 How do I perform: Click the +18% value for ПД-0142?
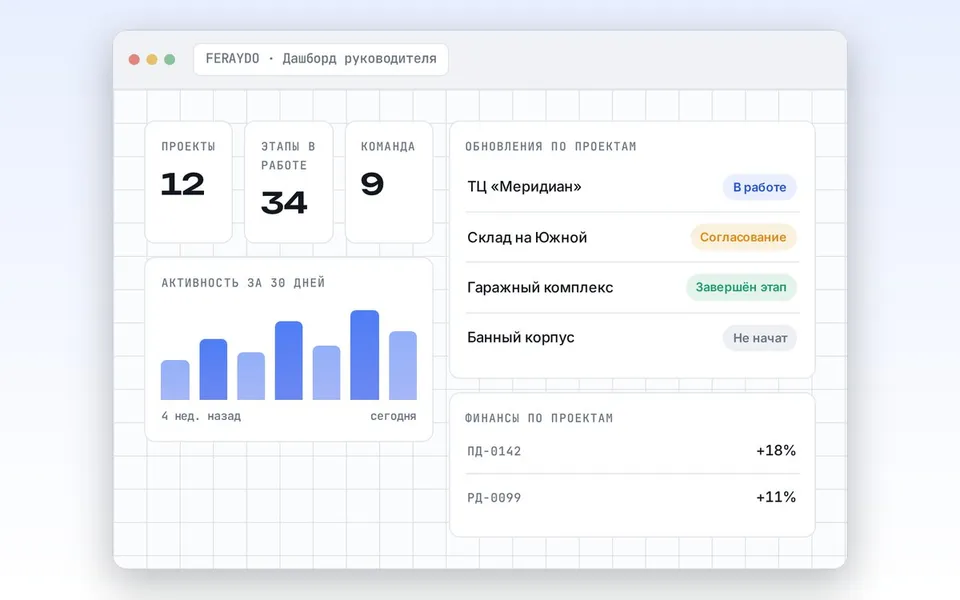(776, 451)
